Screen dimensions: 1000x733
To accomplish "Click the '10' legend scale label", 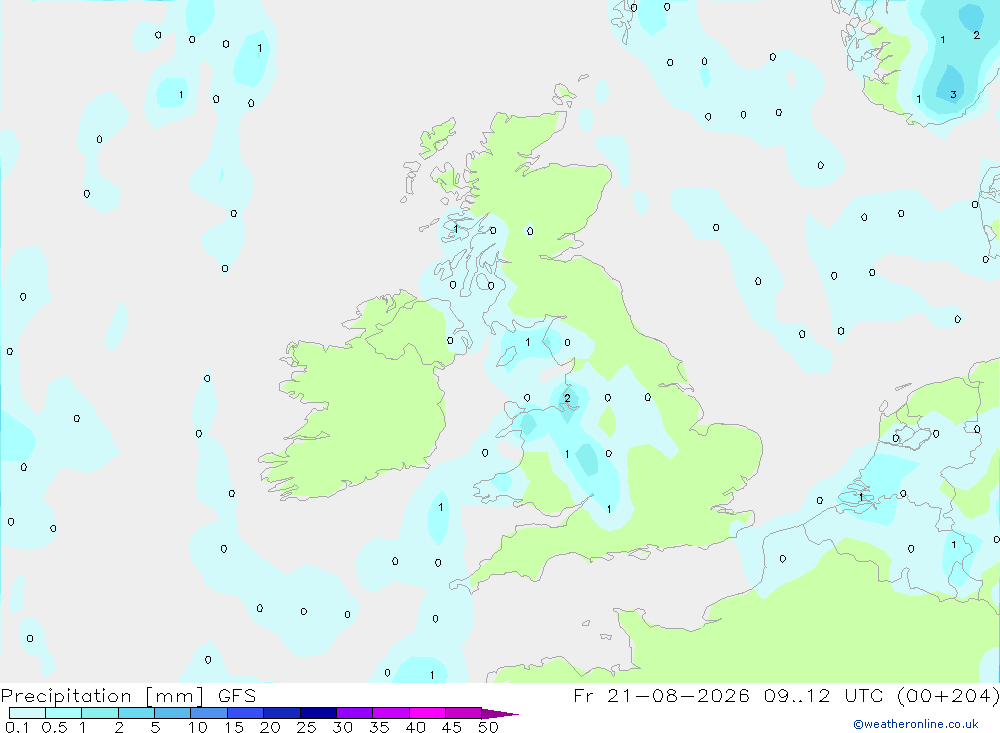I will [x=198, y=727].
